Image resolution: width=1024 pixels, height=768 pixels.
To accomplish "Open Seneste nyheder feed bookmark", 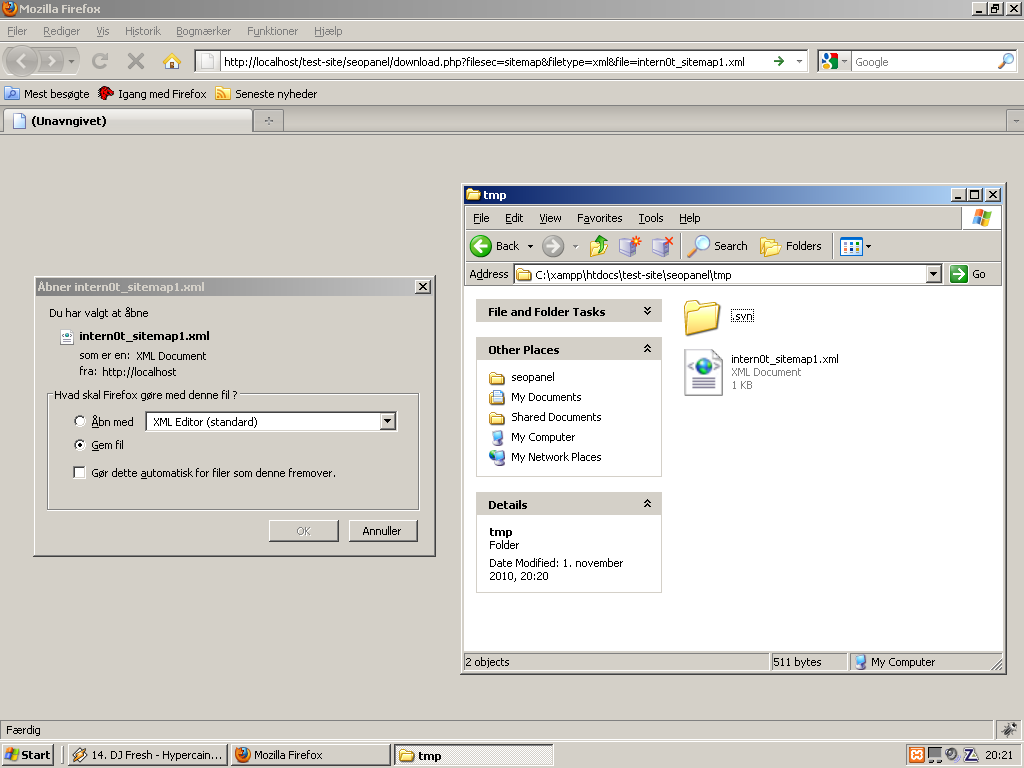I will 266,93.
